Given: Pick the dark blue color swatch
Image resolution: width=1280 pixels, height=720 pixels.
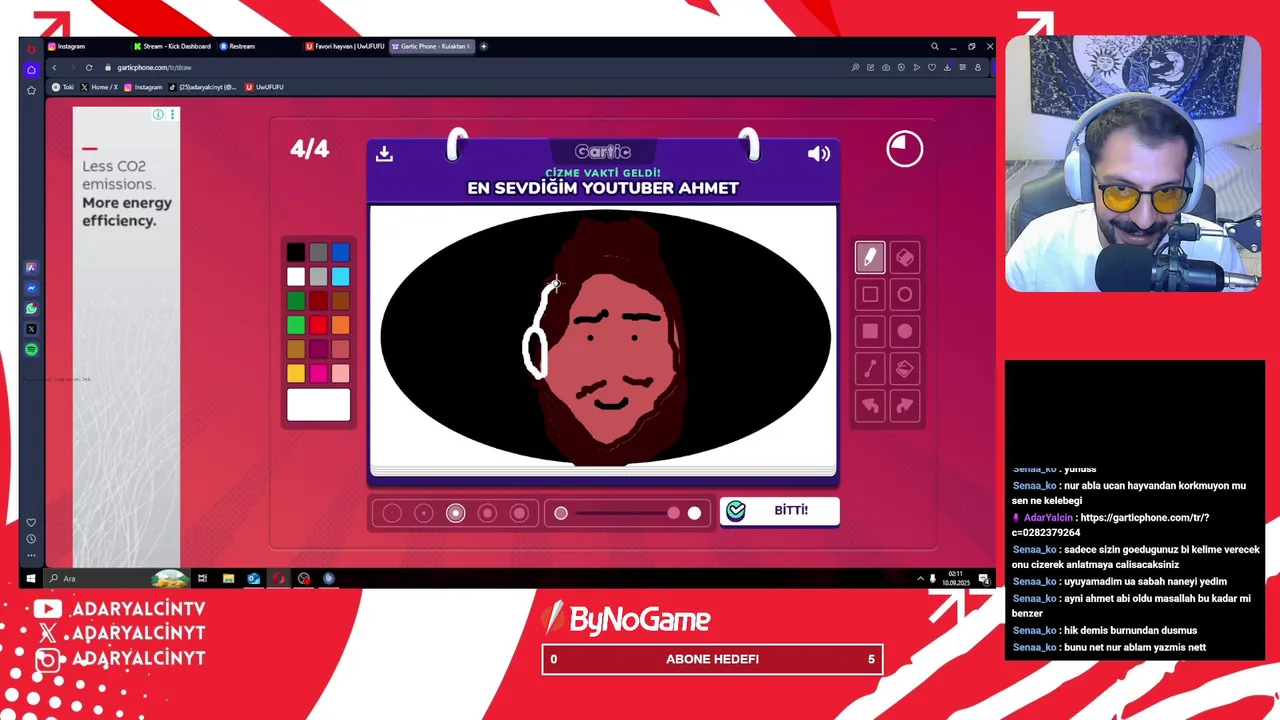Looking at the screenshot, I should pyautogui.click(x=341, y=253).
